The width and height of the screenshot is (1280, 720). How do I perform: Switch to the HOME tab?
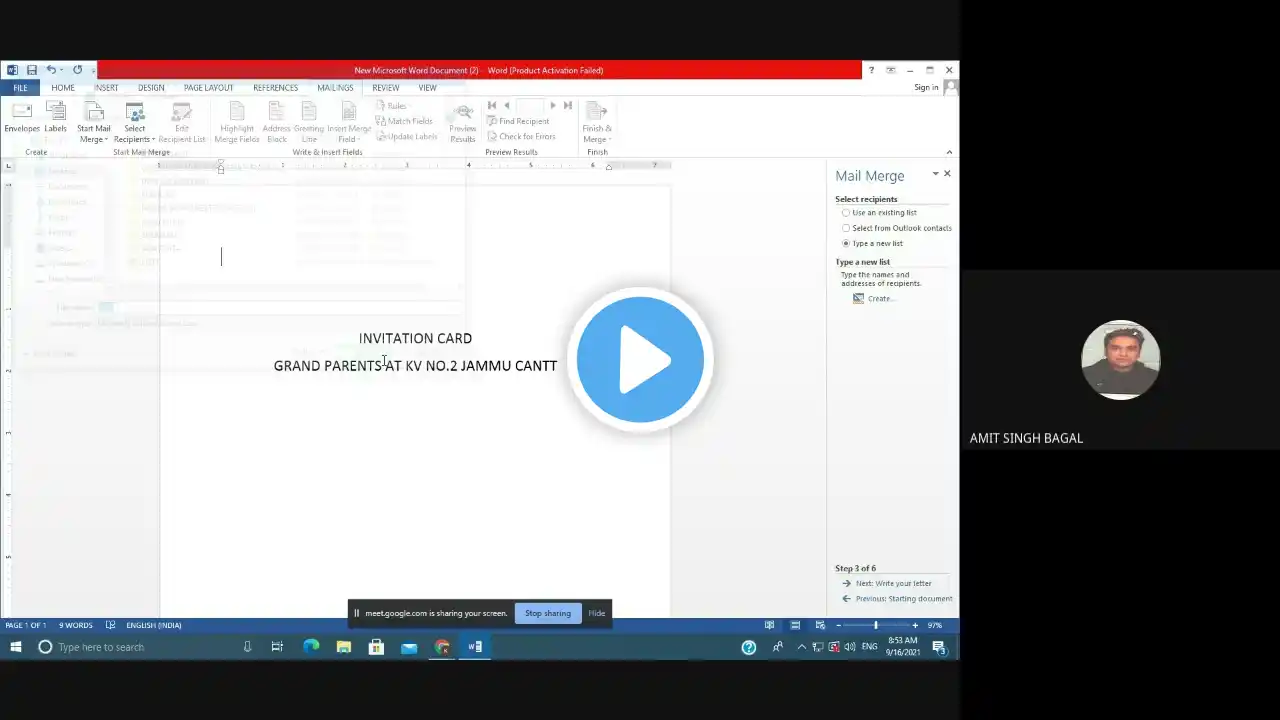tap(63, 88)
